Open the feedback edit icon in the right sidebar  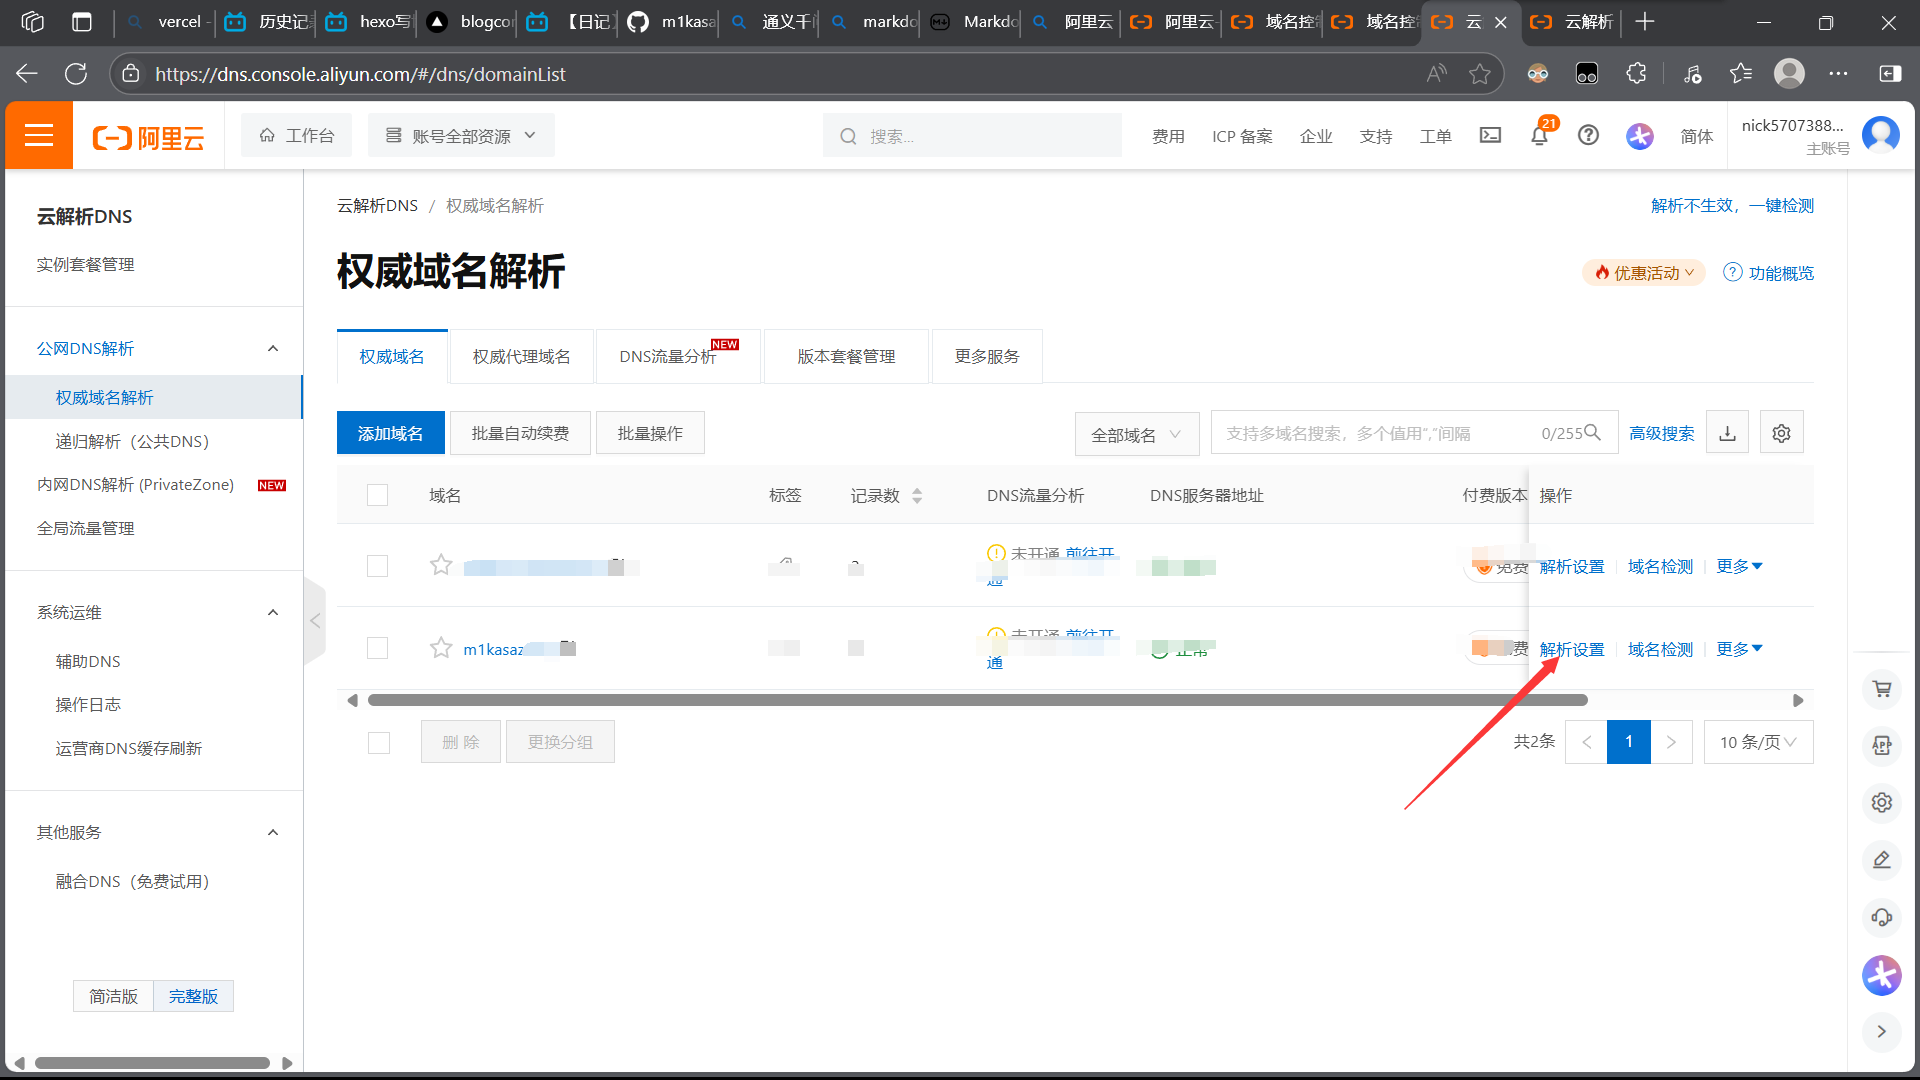[x=1882, y=860]
